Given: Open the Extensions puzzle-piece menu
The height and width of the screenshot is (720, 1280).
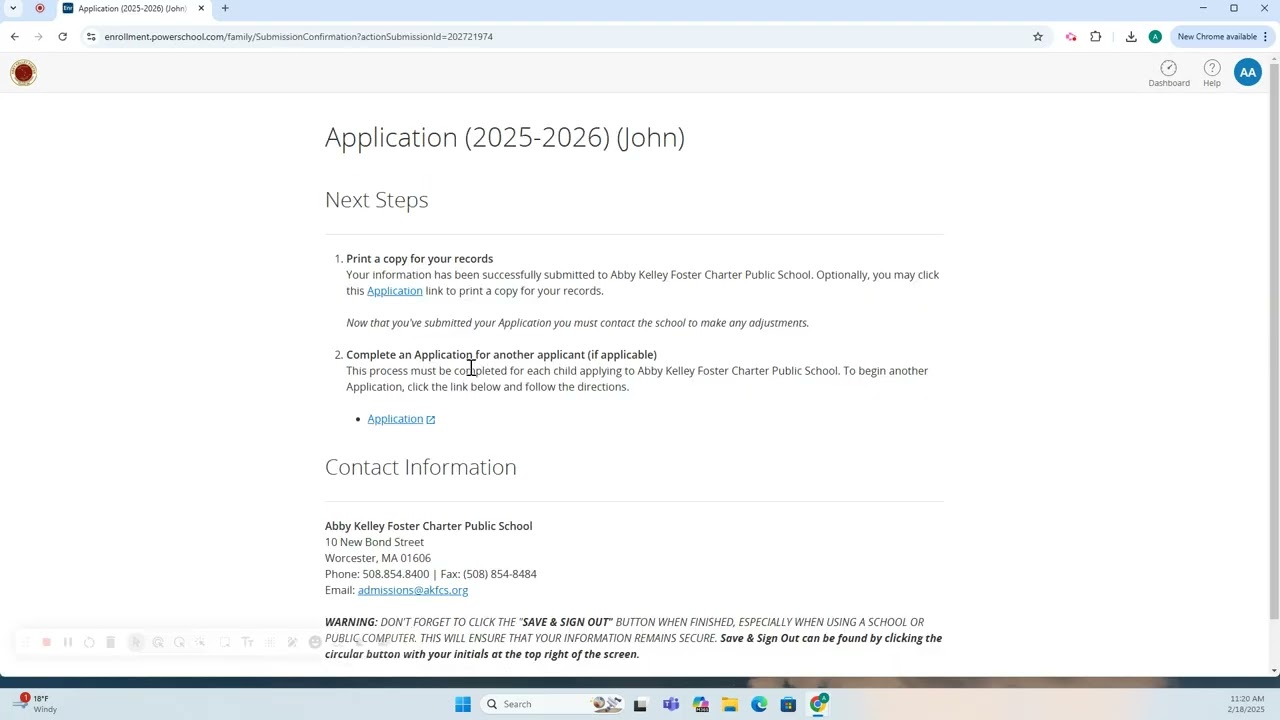Looking at the screenshot, I should (1096, 37).
